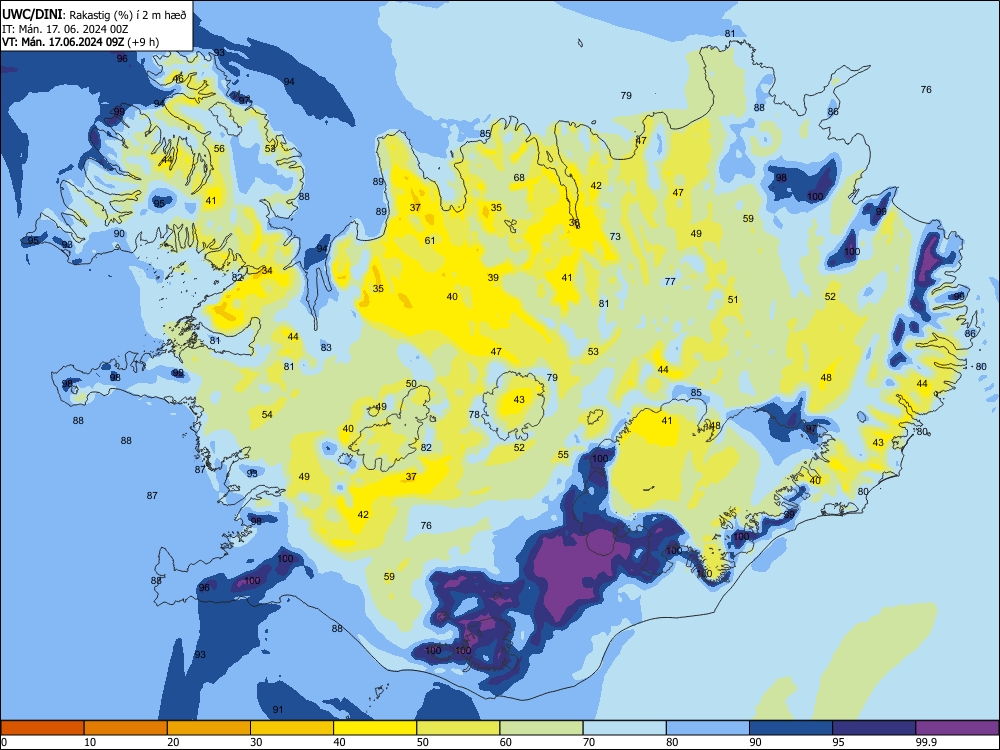Click the legend label "10" under the colour bar
The height and width of the screenshot is (750, 1000).
click(x=90, y=742)
